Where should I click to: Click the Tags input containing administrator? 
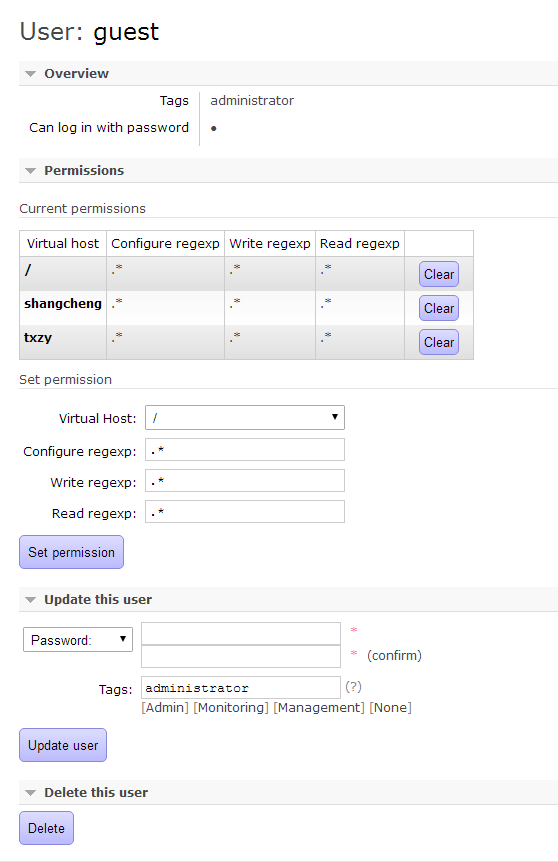click(x=241, y=688)
